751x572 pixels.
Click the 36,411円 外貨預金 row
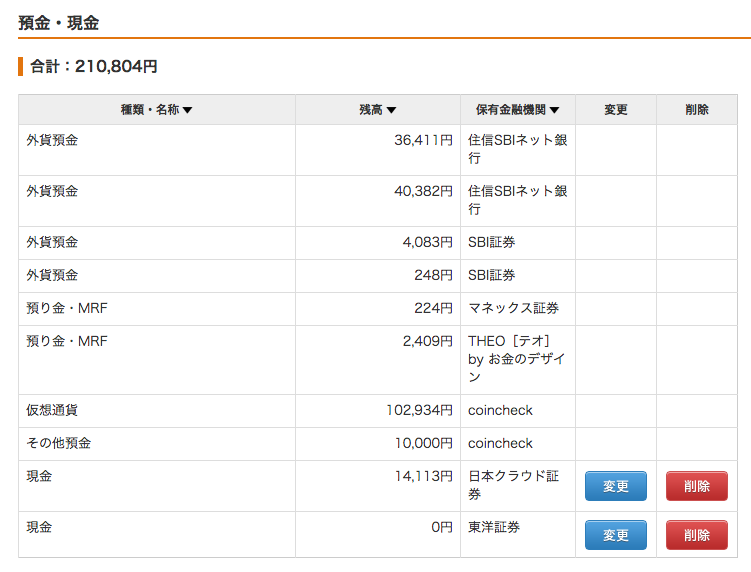[378, 150]
